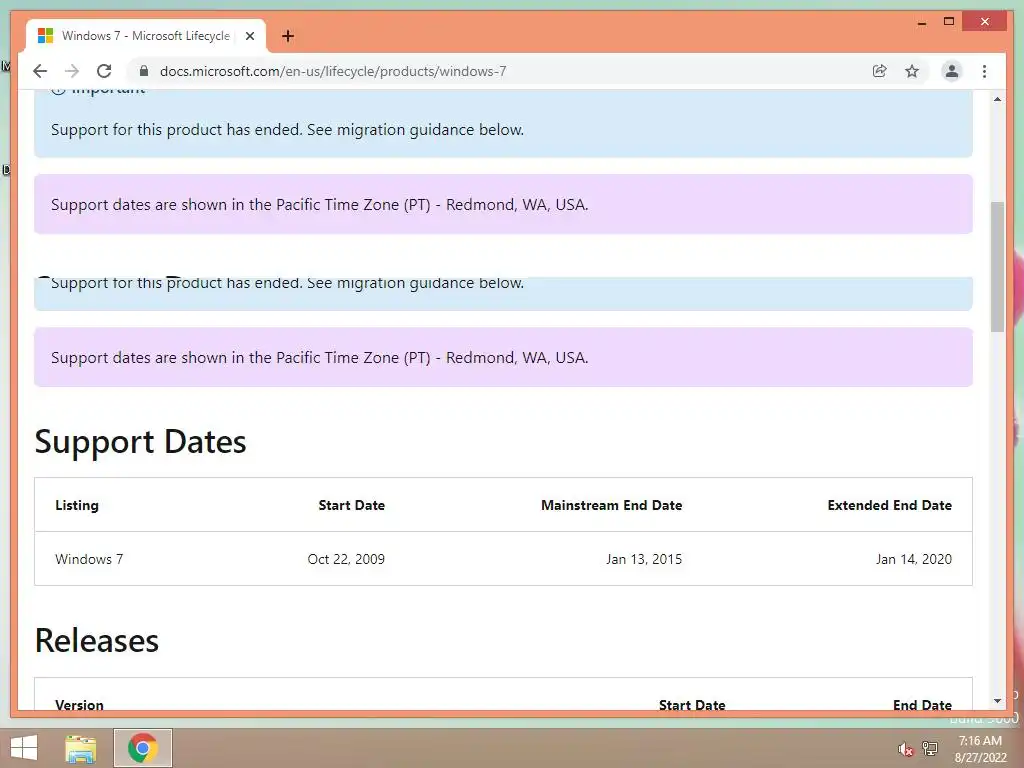Reload the Microsoft Lifecycle page
The width and height of the screenshot is (1024, 768).
coord(104,71)
